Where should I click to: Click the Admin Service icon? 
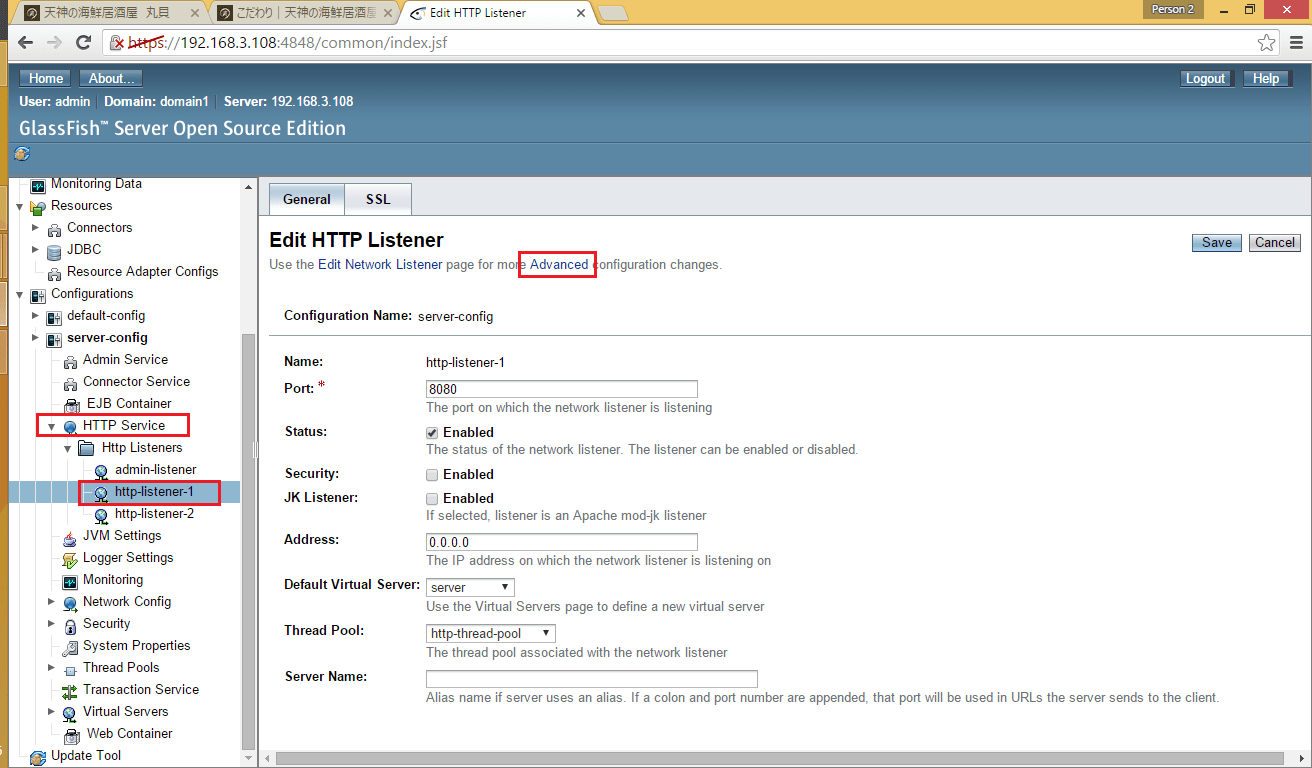(x=70, y=361)
